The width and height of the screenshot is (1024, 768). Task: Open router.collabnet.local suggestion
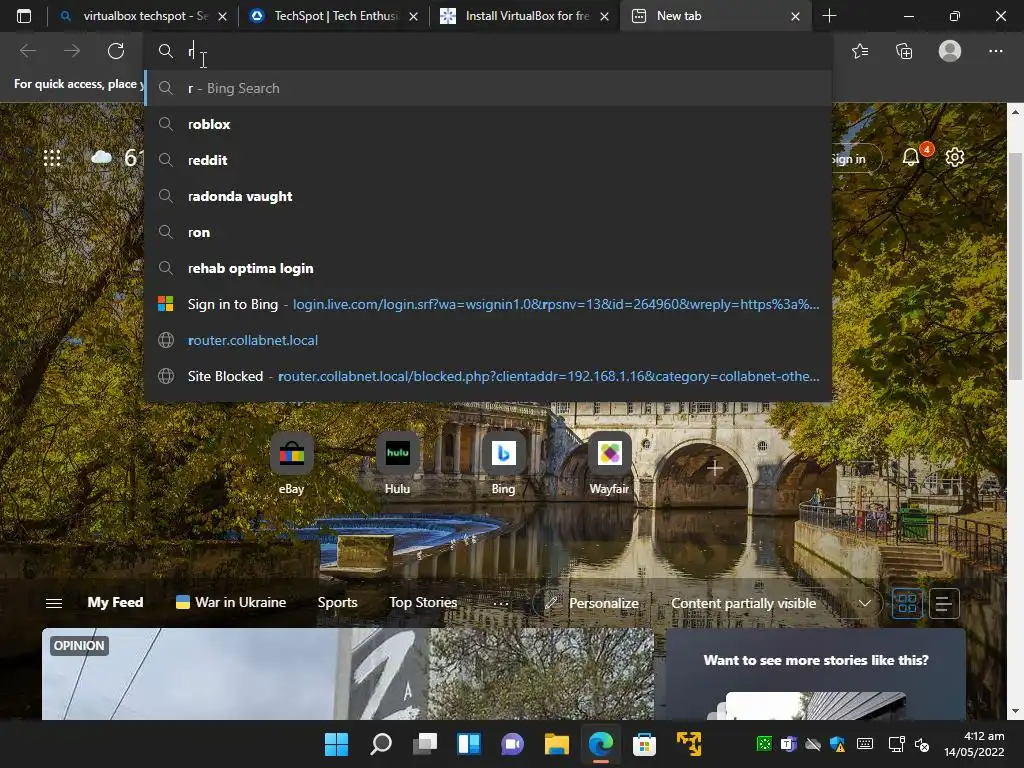(487, 340)
